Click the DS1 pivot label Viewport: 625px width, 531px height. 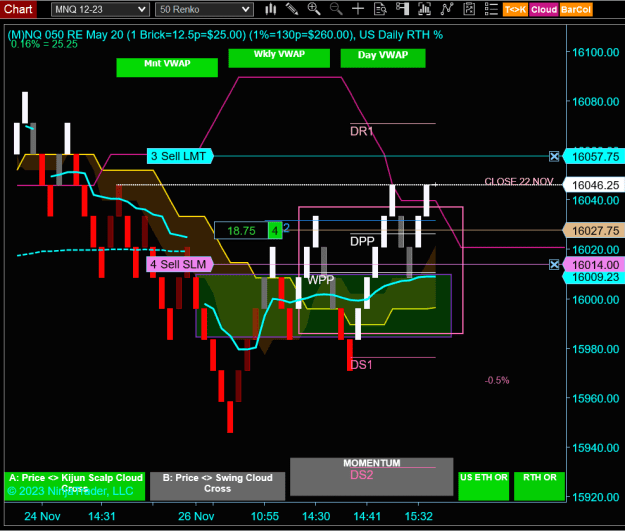coord(361,365)
